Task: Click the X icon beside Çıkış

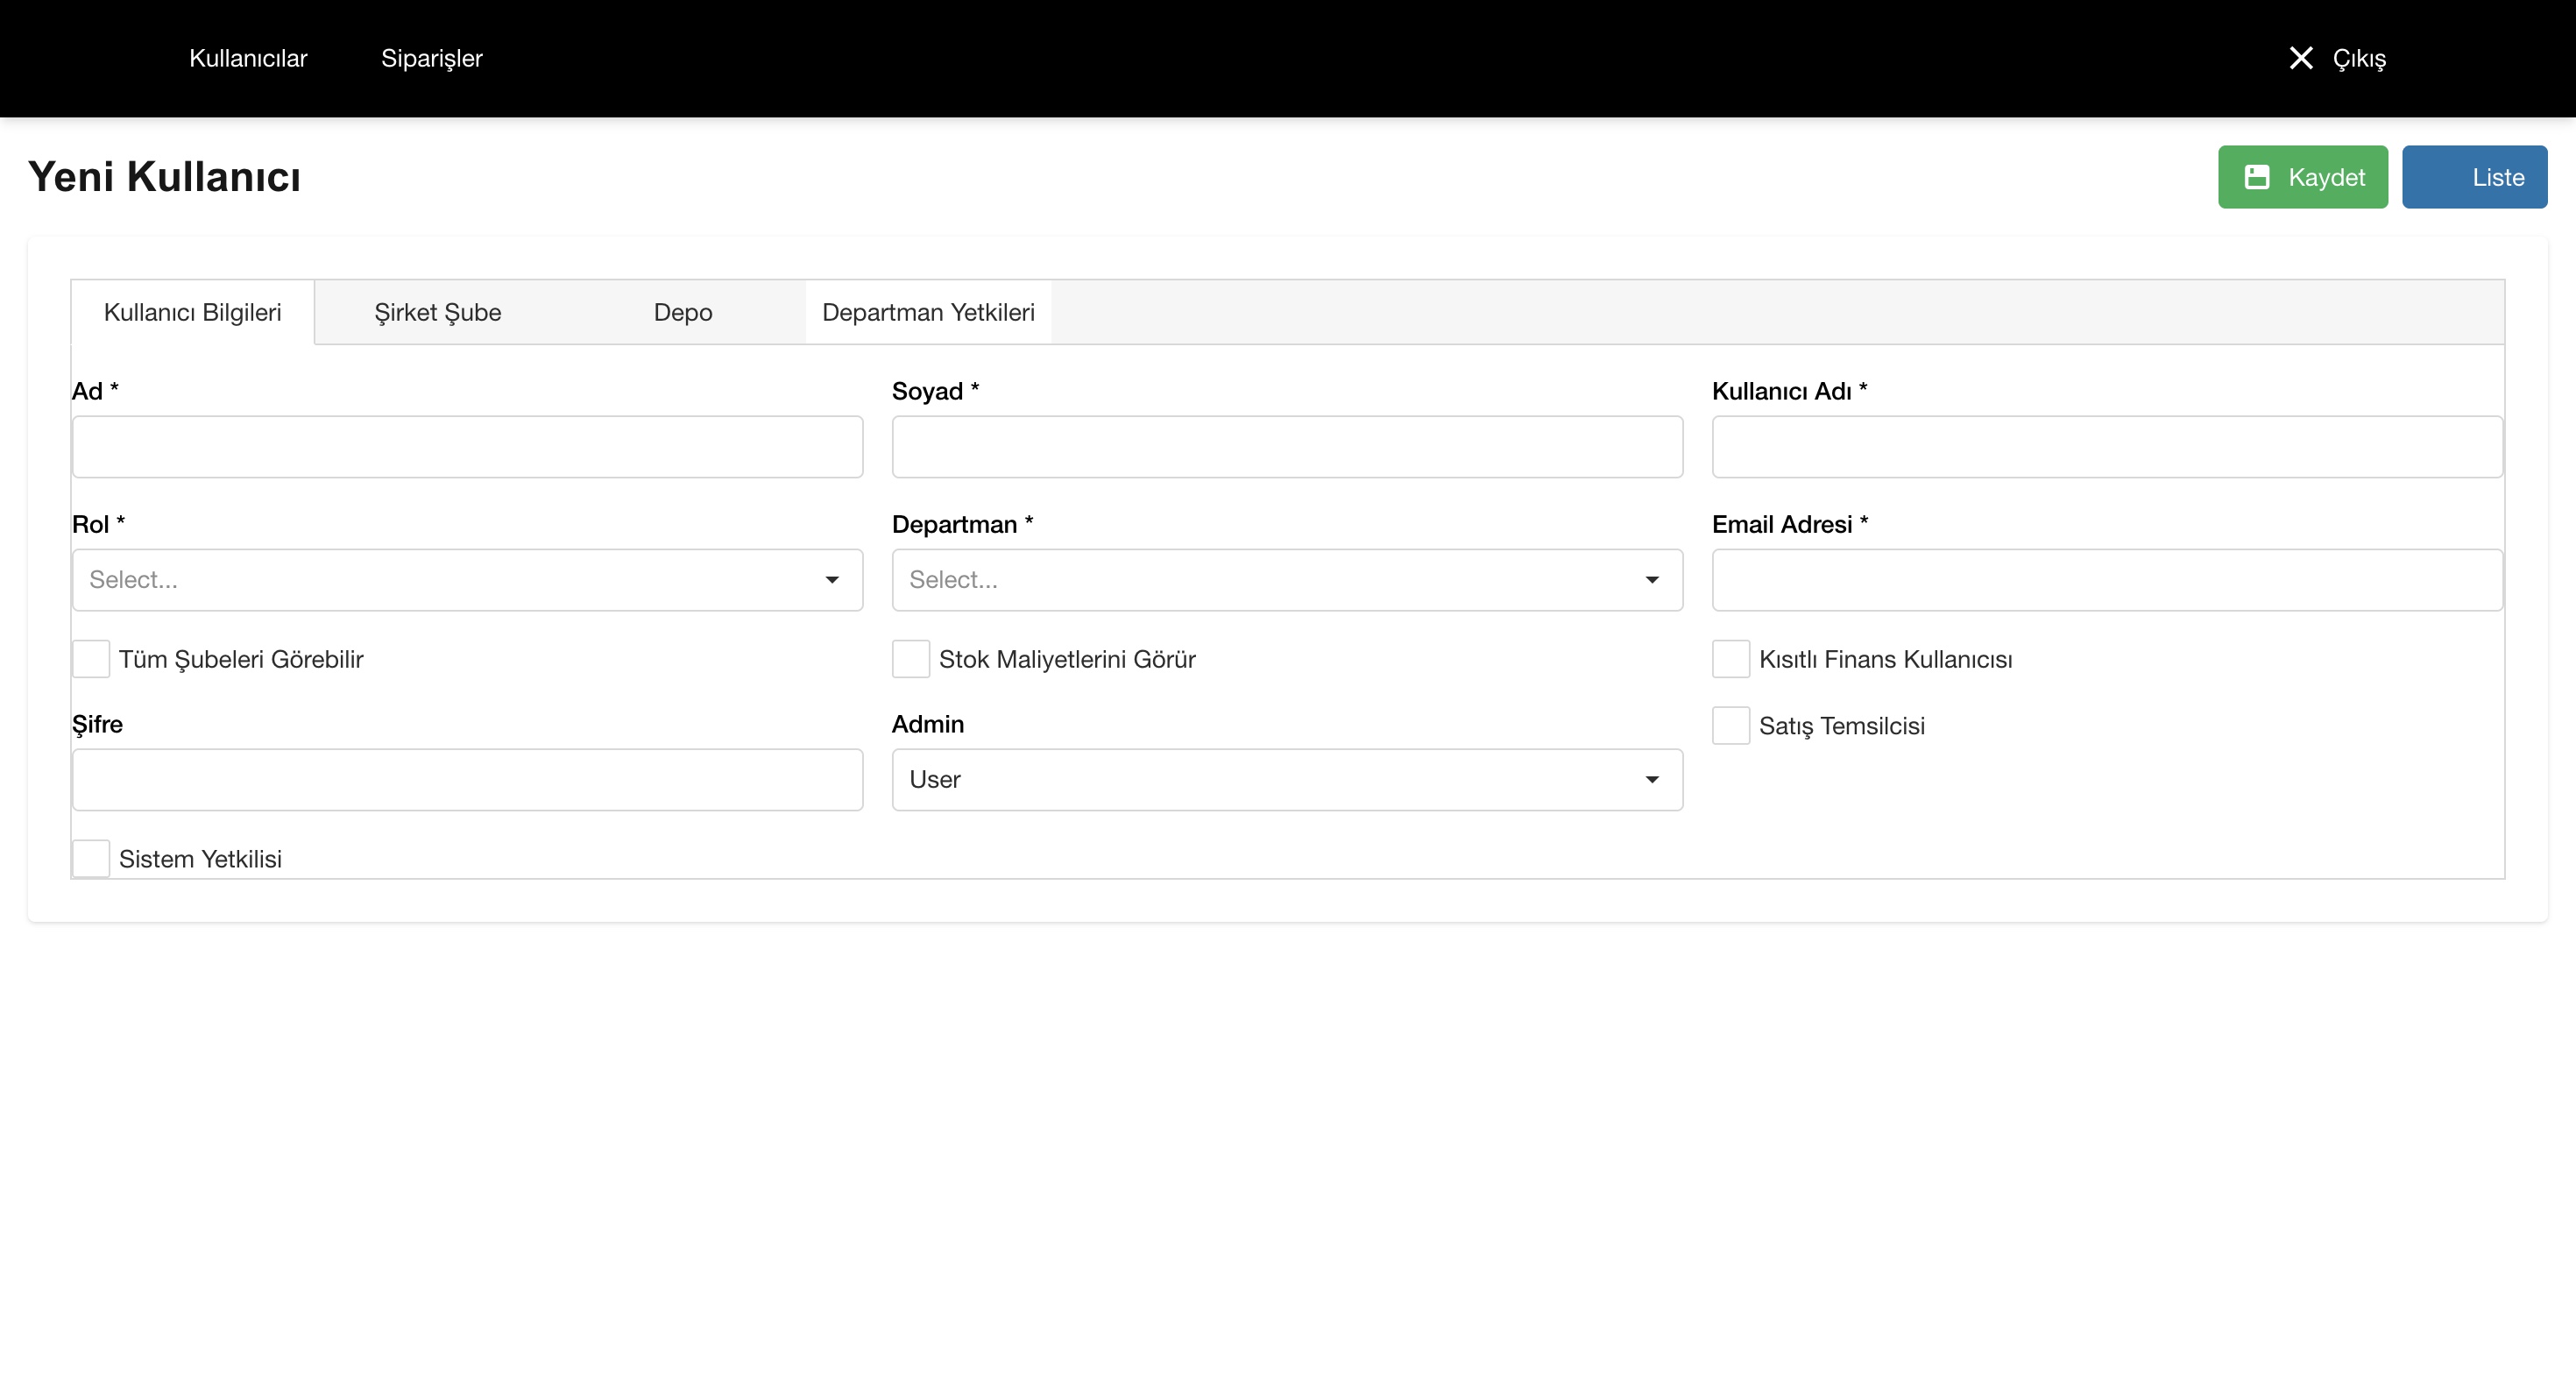Action: pyautogui.click(x=2300, y=58)
